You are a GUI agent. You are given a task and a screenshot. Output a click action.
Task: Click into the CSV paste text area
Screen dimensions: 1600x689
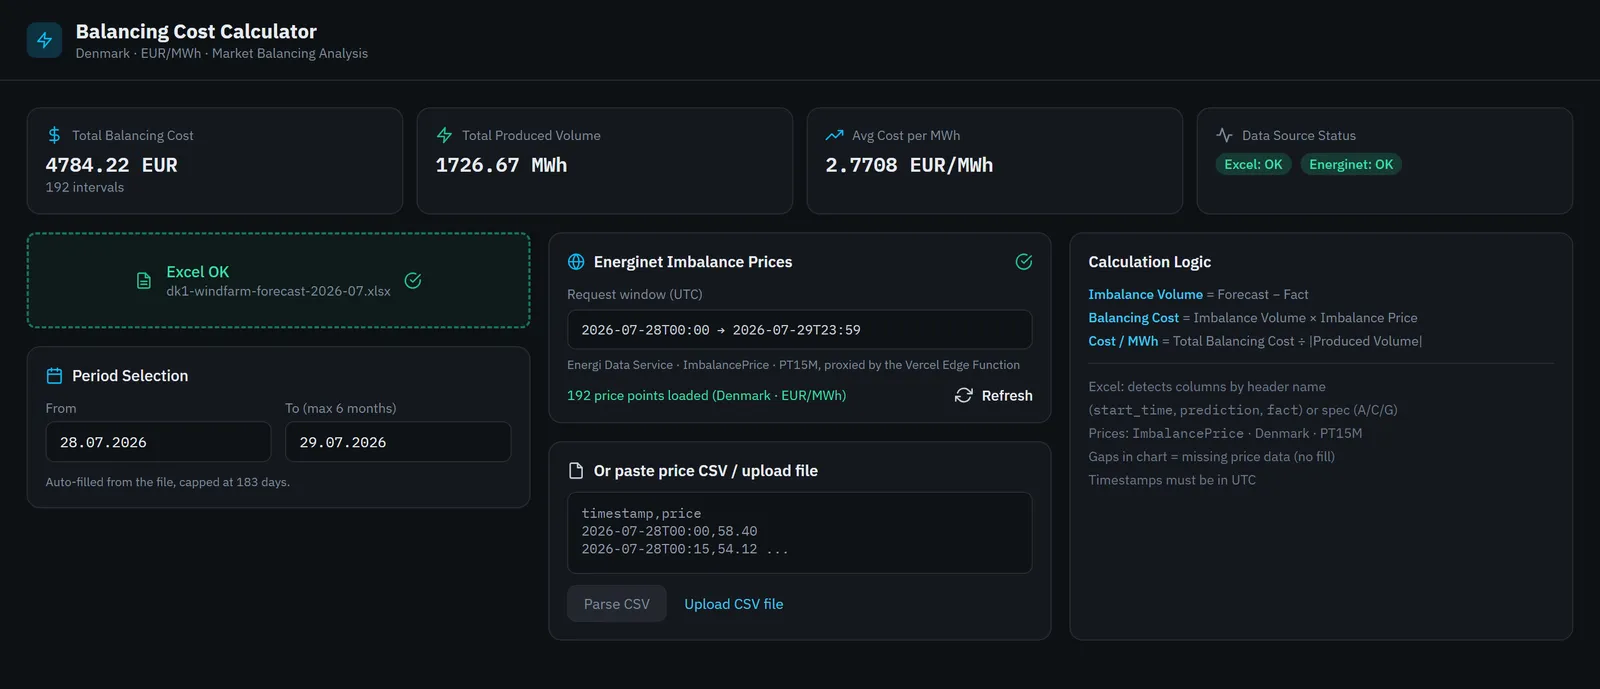800,533
